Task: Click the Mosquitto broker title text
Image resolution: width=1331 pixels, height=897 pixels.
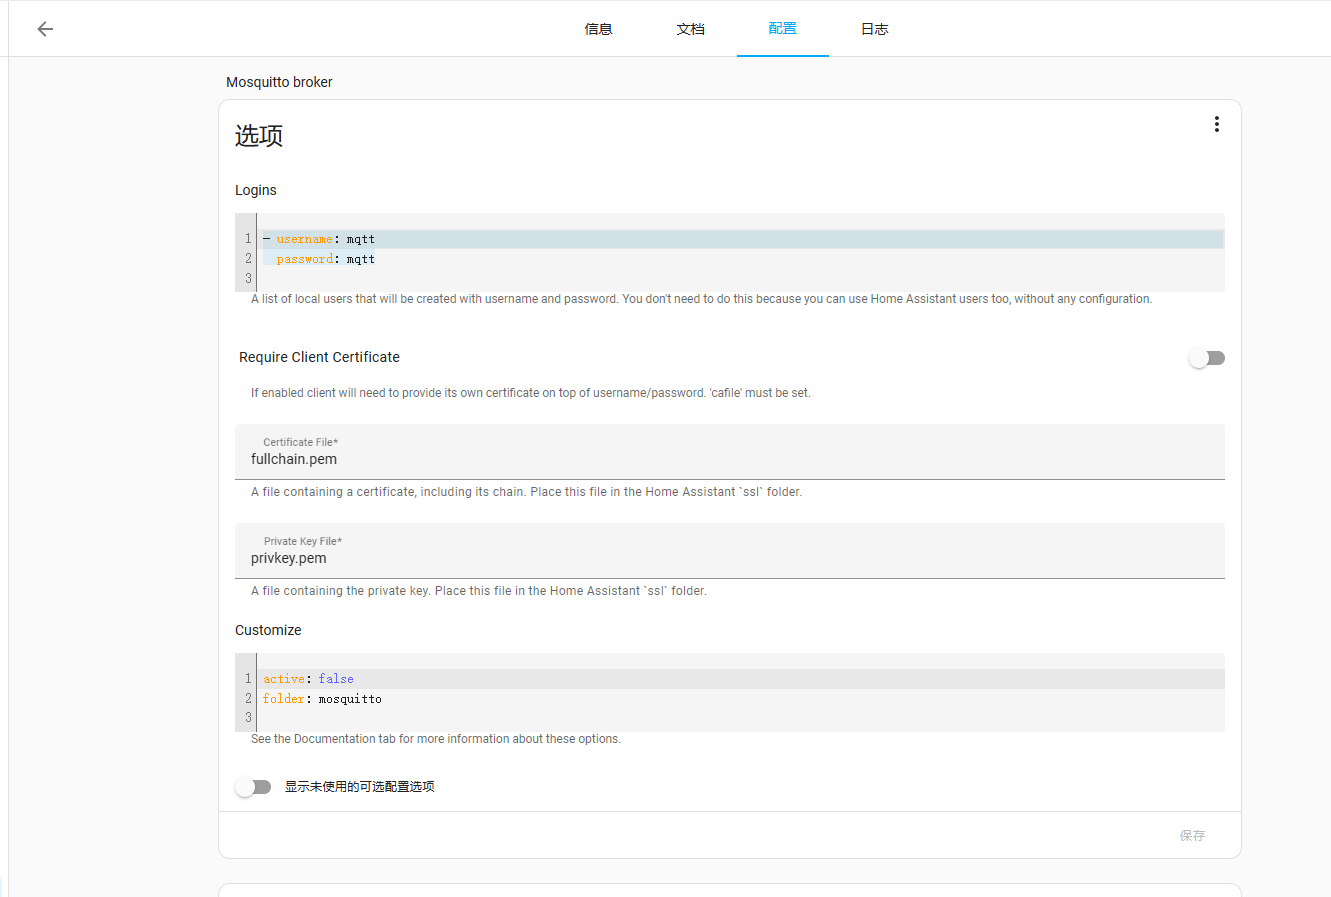Action: tap(279, 82)
